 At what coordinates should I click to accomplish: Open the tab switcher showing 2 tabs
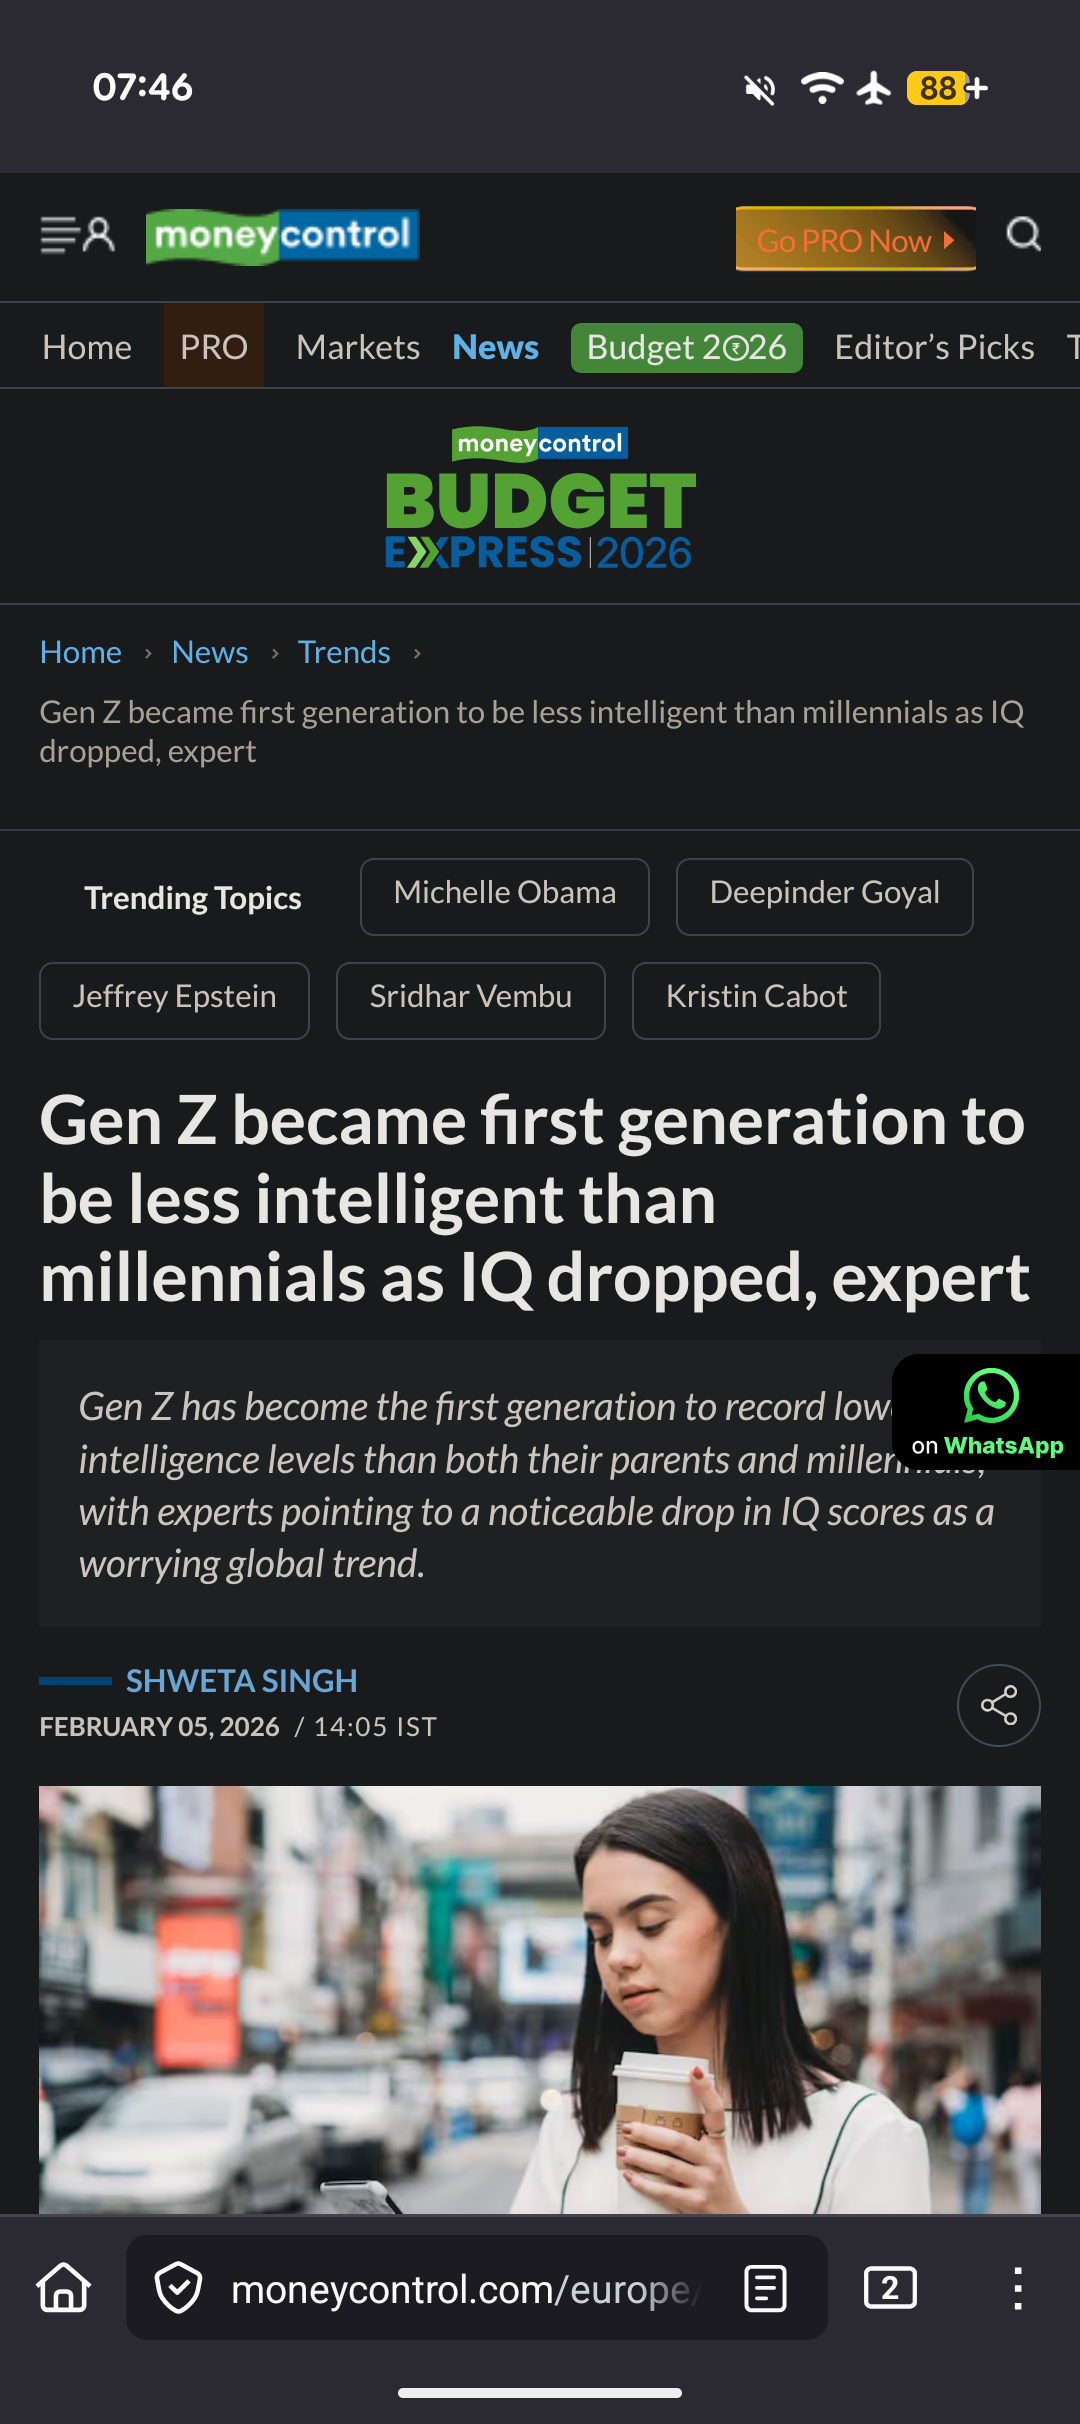coord(890,2288)
